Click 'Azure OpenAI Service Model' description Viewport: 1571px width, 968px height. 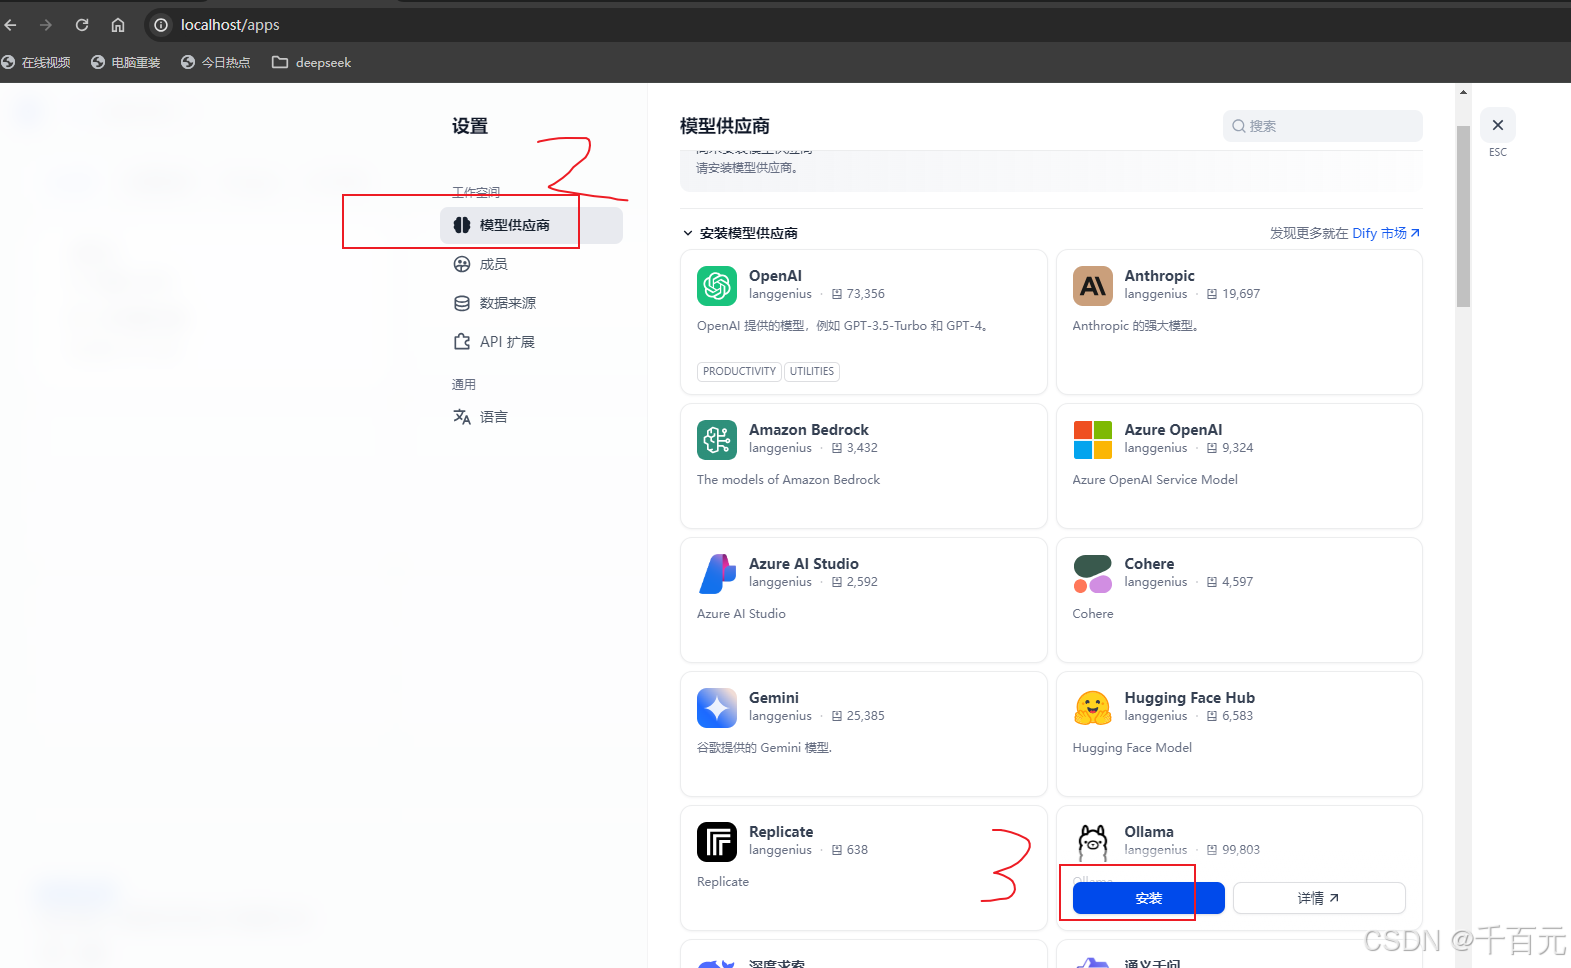point(1155,480)
